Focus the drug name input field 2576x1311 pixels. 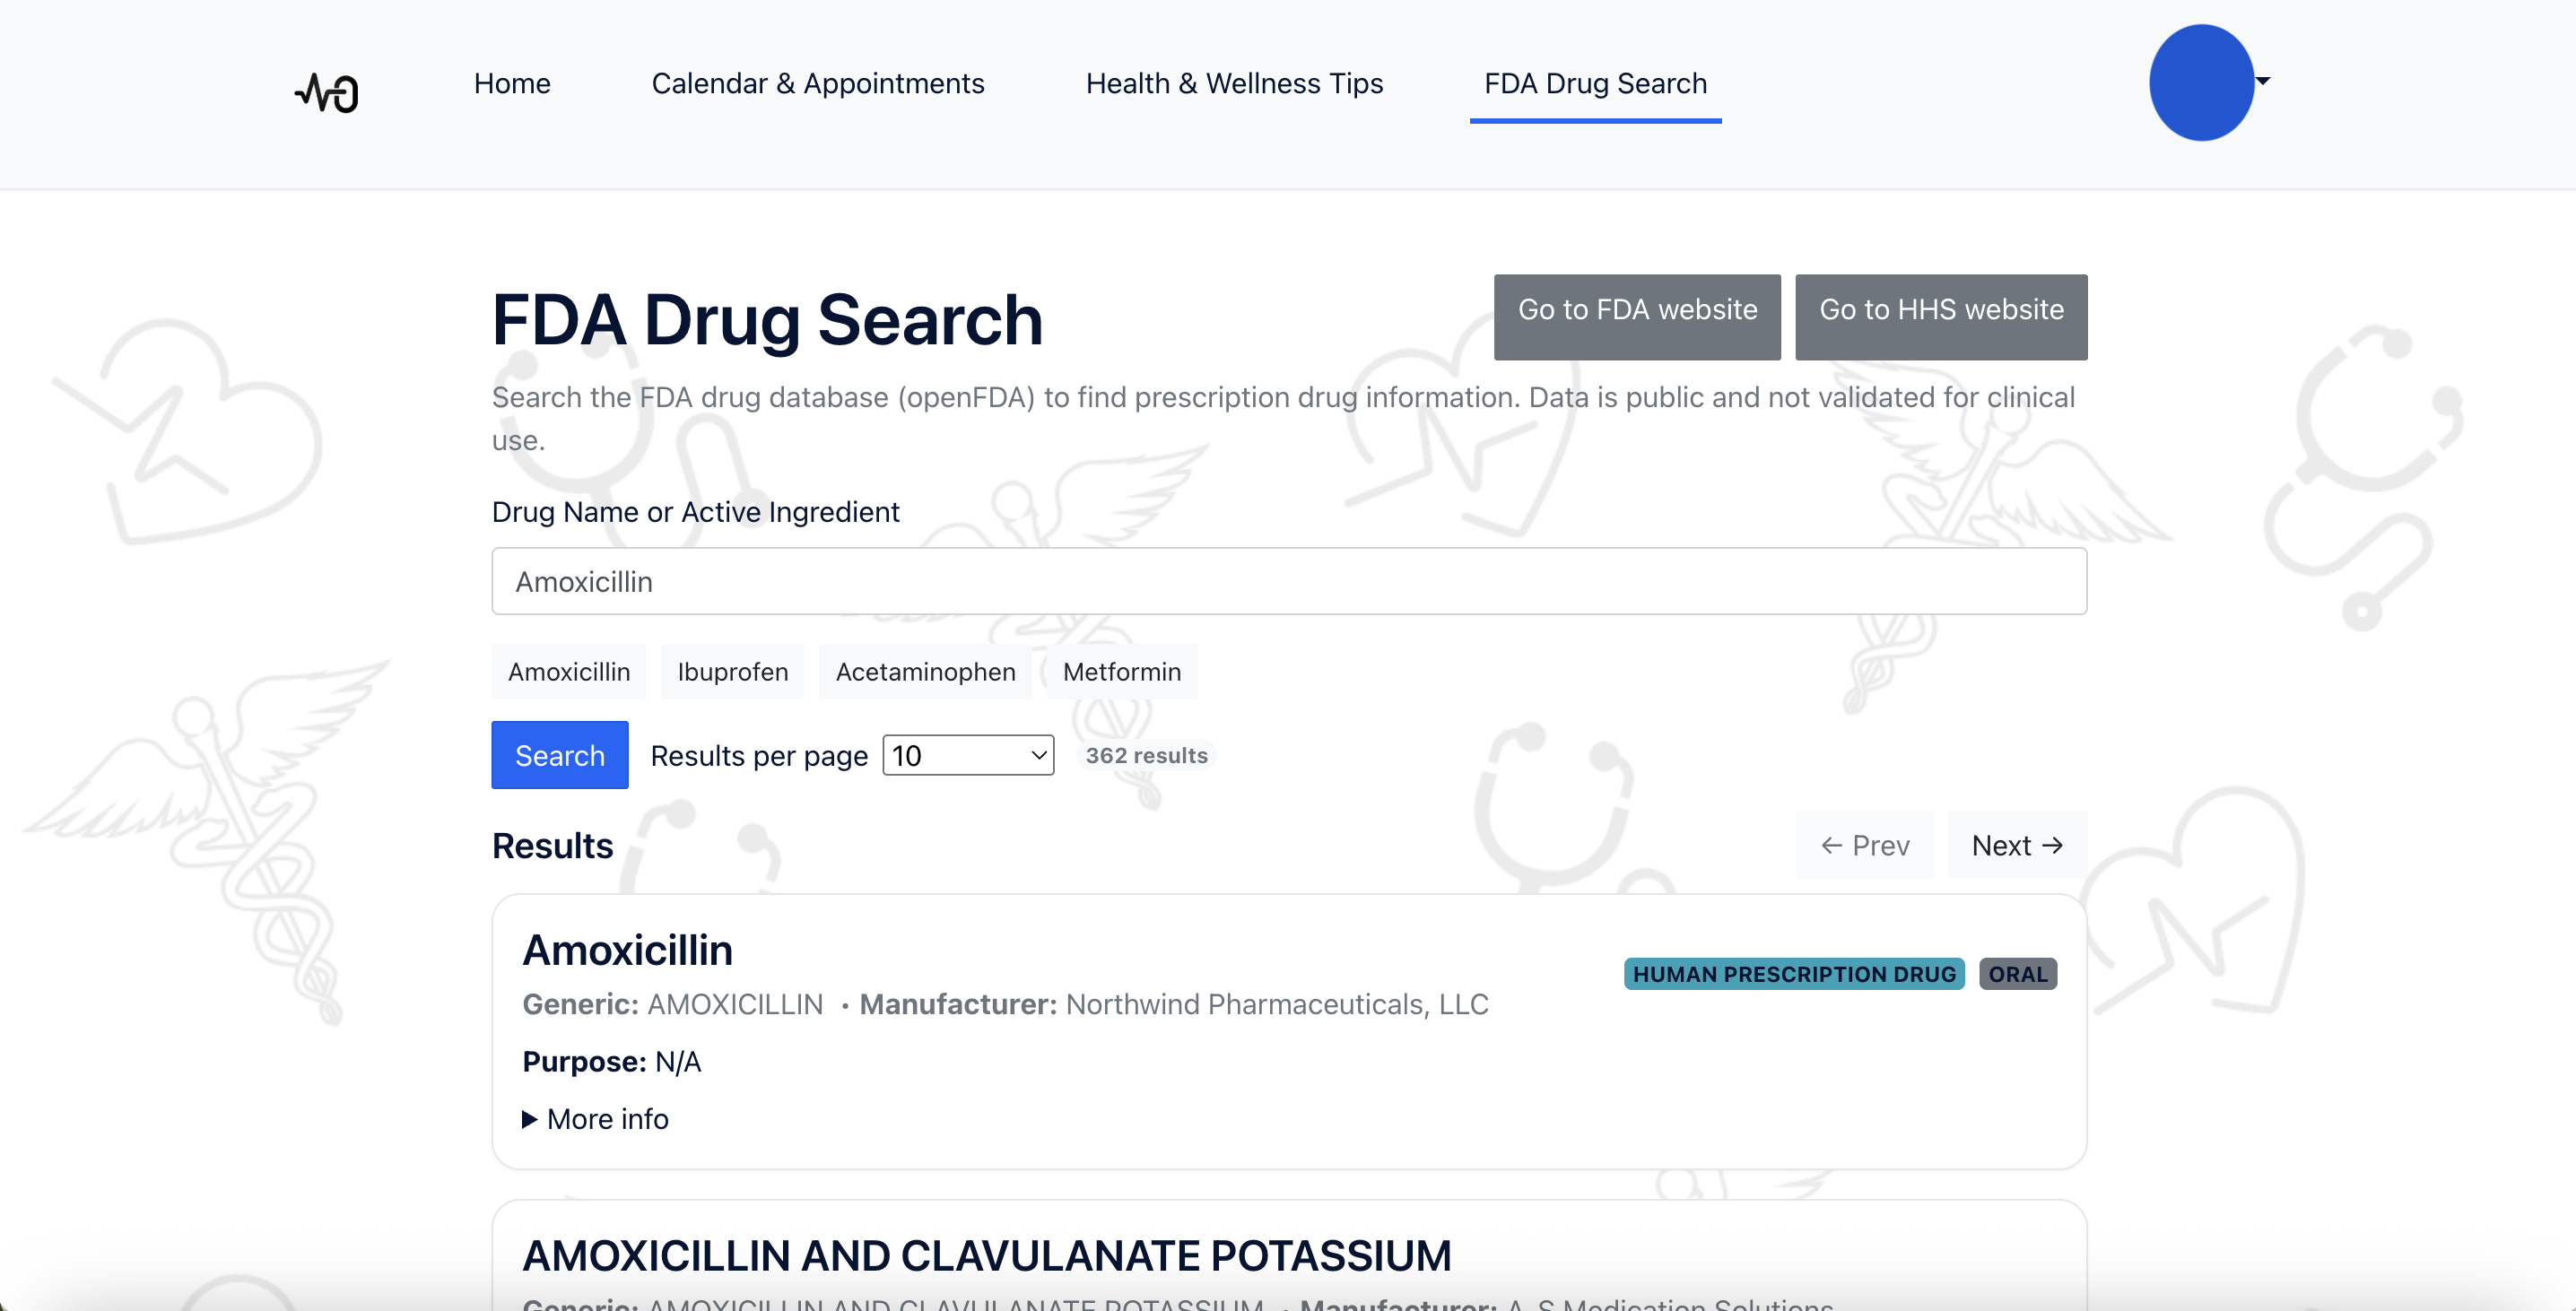pos(1288,581)
